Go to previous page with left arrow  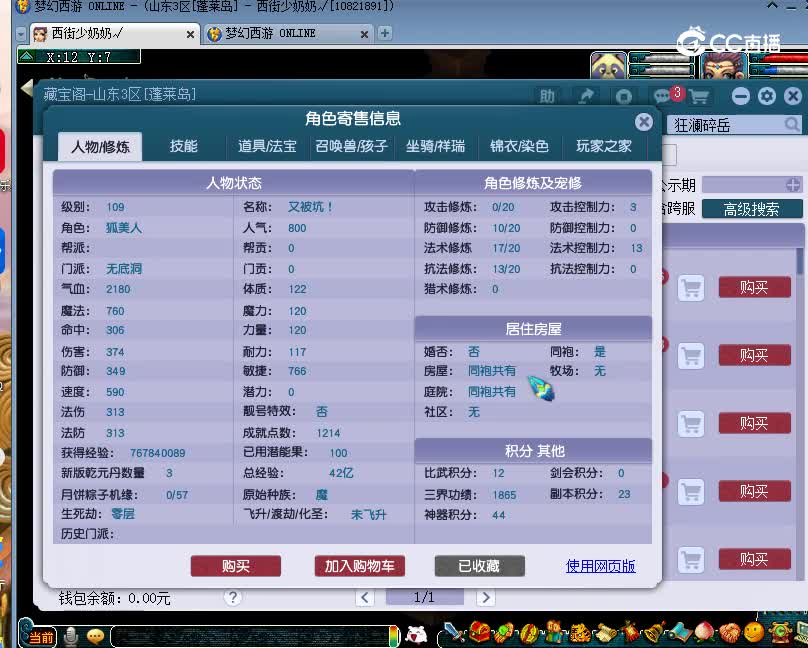(x=365, y=598)
